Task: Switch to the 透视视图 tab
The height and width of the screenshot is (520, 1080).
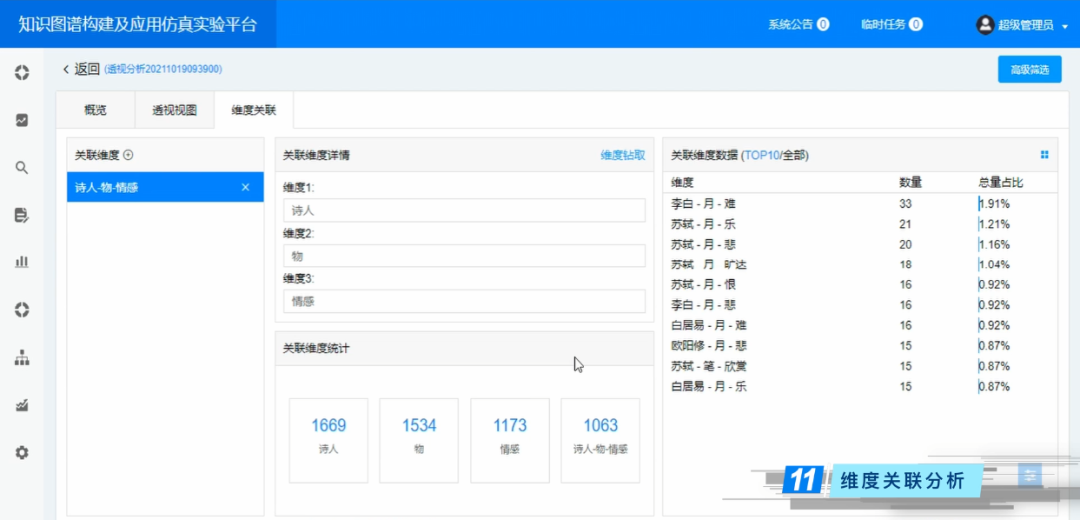Action: (174, 110)
